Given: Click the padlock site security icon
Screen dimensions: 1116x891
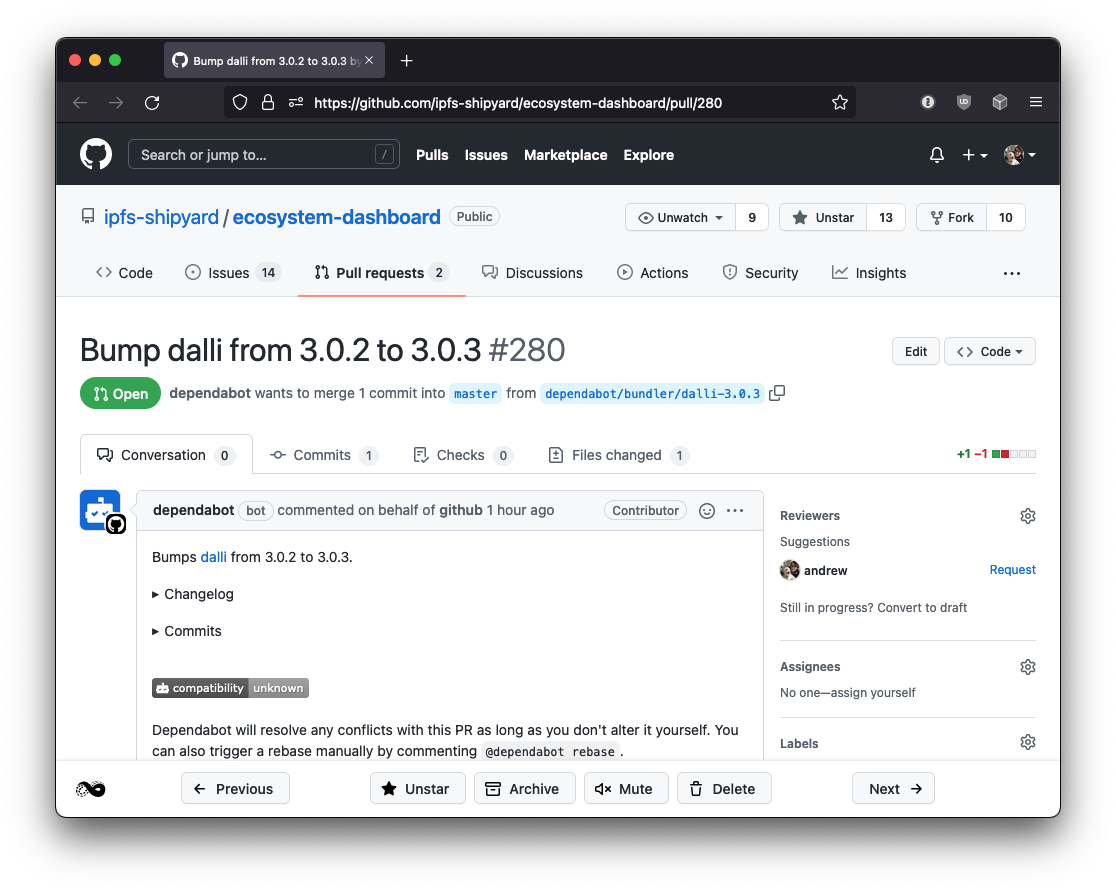Looking at the screenshot, I should (x=268, y=102).
